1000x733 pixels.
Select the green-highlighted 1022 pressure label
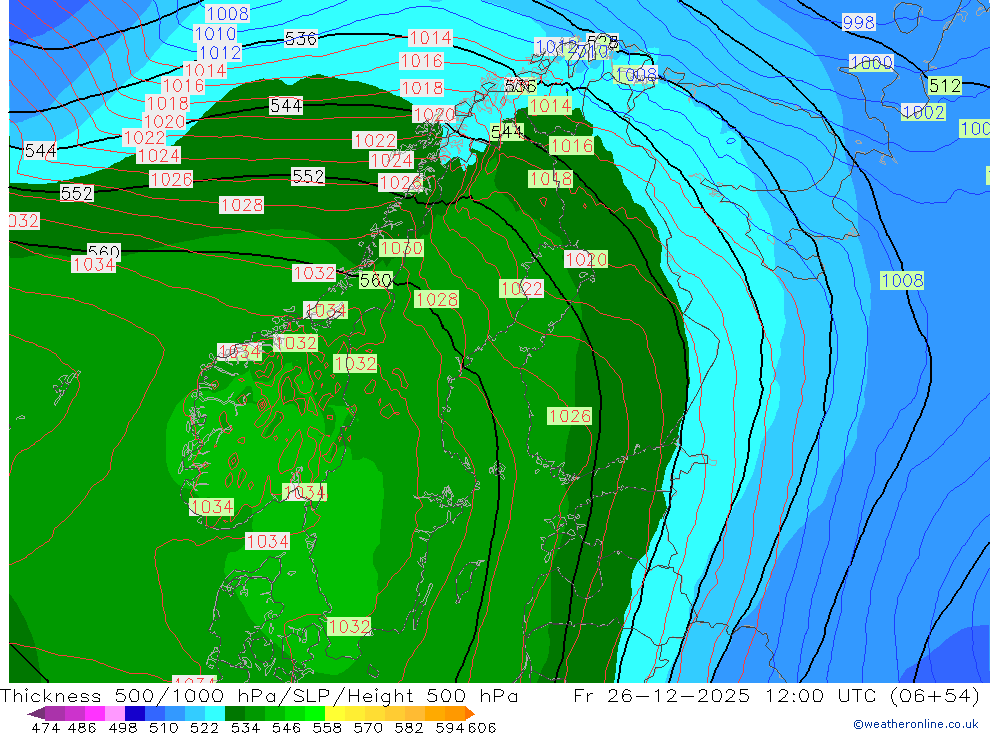[521, 288]
